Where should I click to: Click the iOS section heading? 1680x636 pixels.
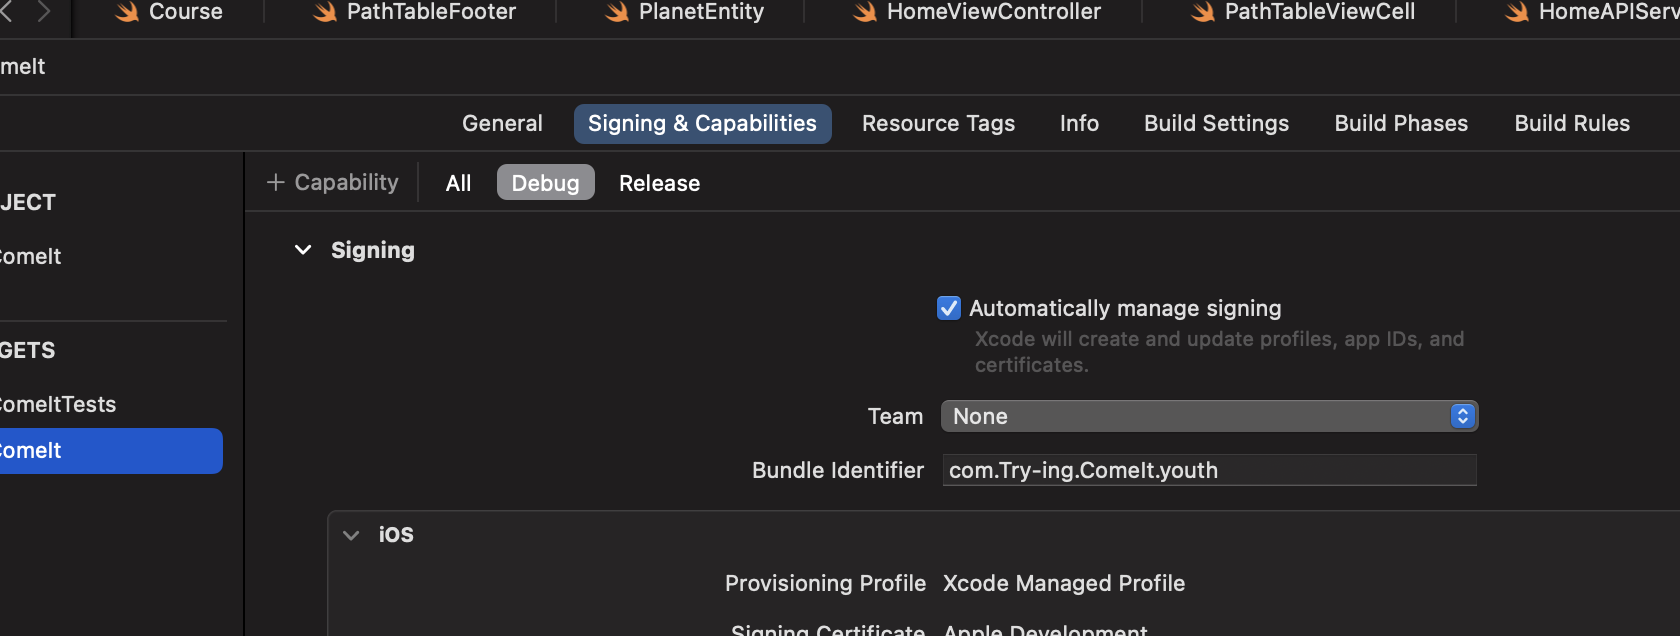[x=396, y=535]
